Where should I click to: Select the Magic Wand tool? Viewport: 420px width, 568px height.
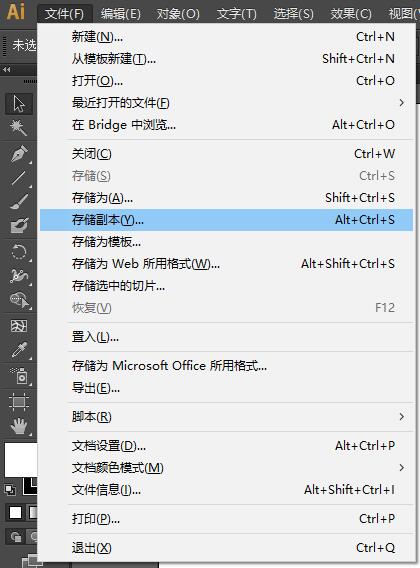point(18,128)
